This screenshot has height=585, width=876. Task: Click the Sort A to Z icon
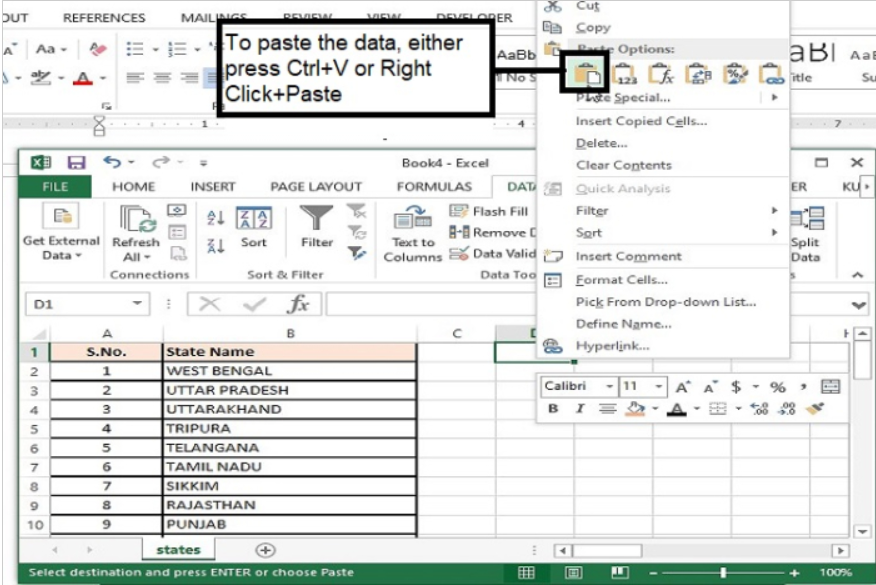[x=216, y=217]
